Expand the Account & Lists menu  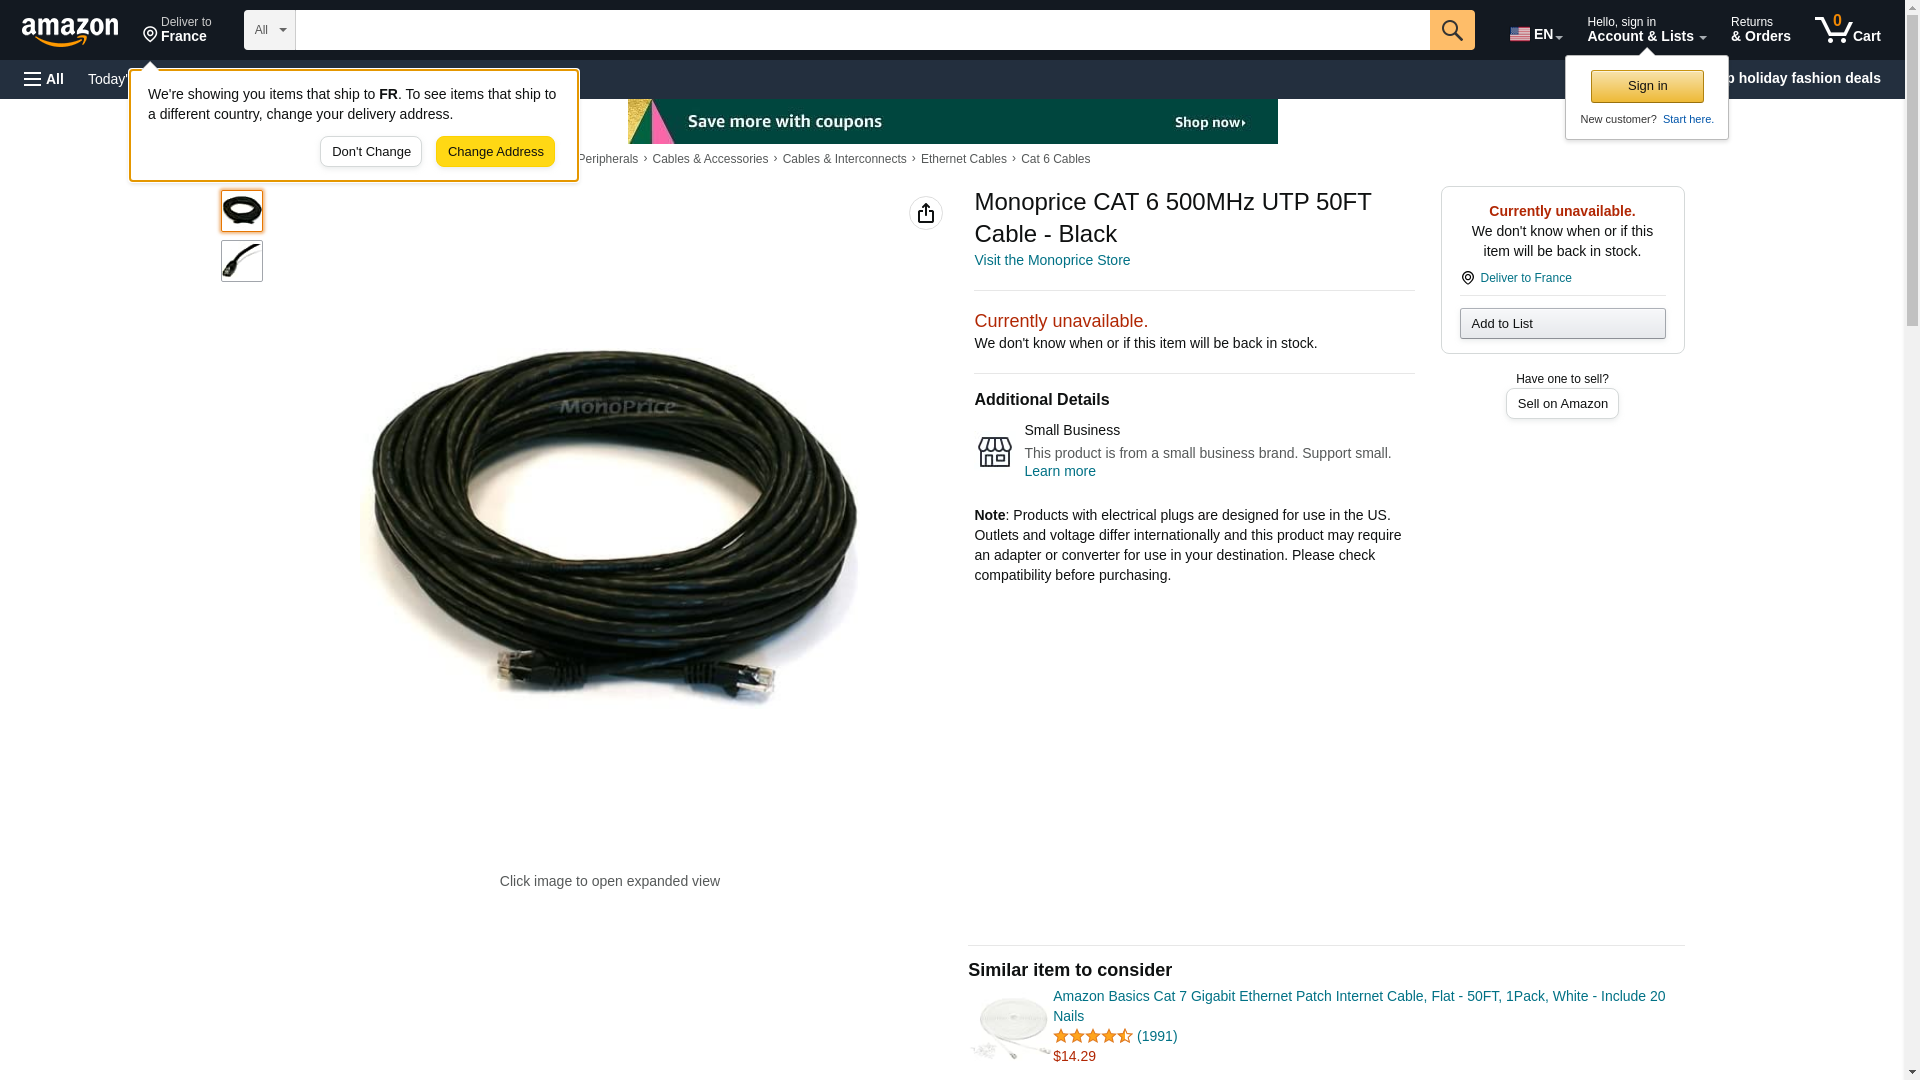1646,30
